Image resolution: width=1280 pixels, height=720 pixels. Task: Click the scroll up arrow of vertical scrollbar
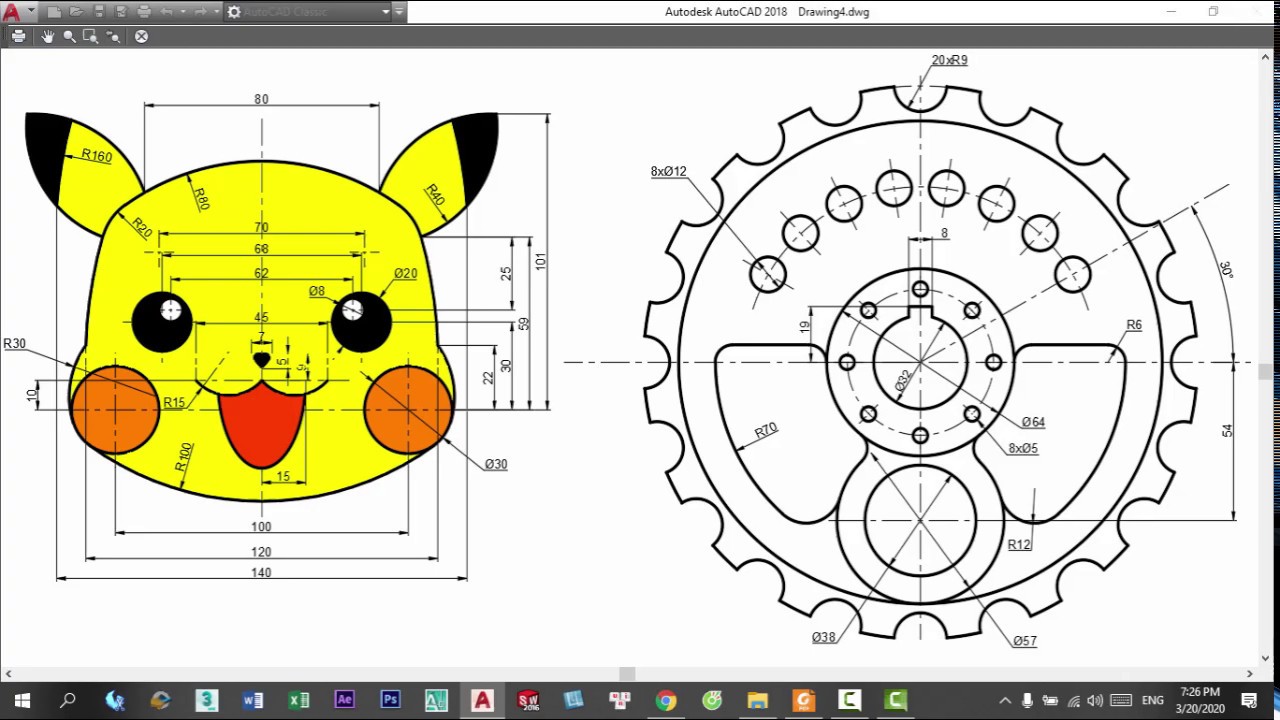click(x=1265, y=58)
